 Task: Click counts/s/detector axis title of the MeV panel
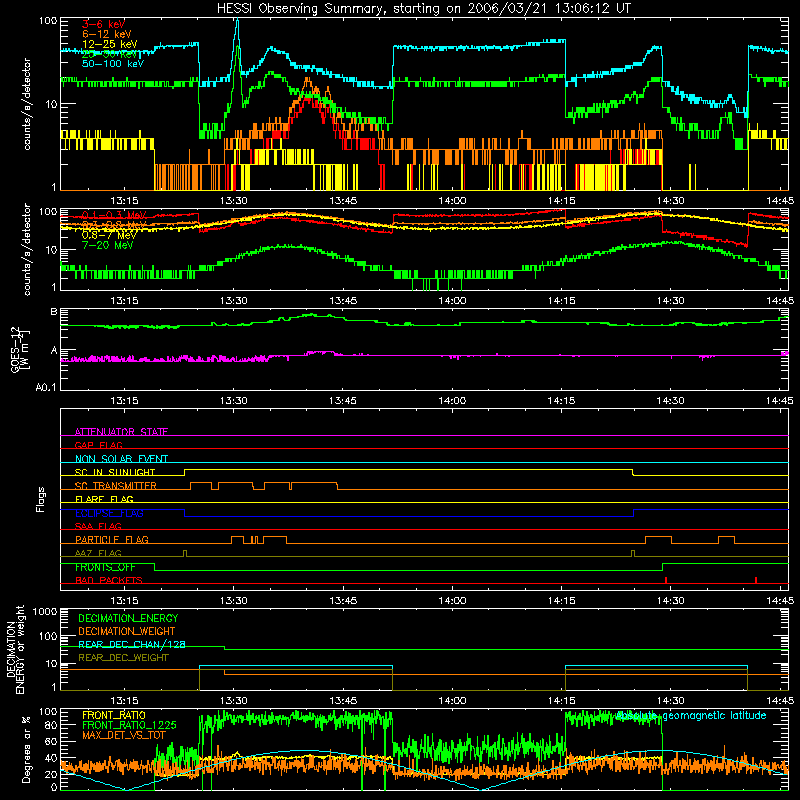tap(27, 250)
